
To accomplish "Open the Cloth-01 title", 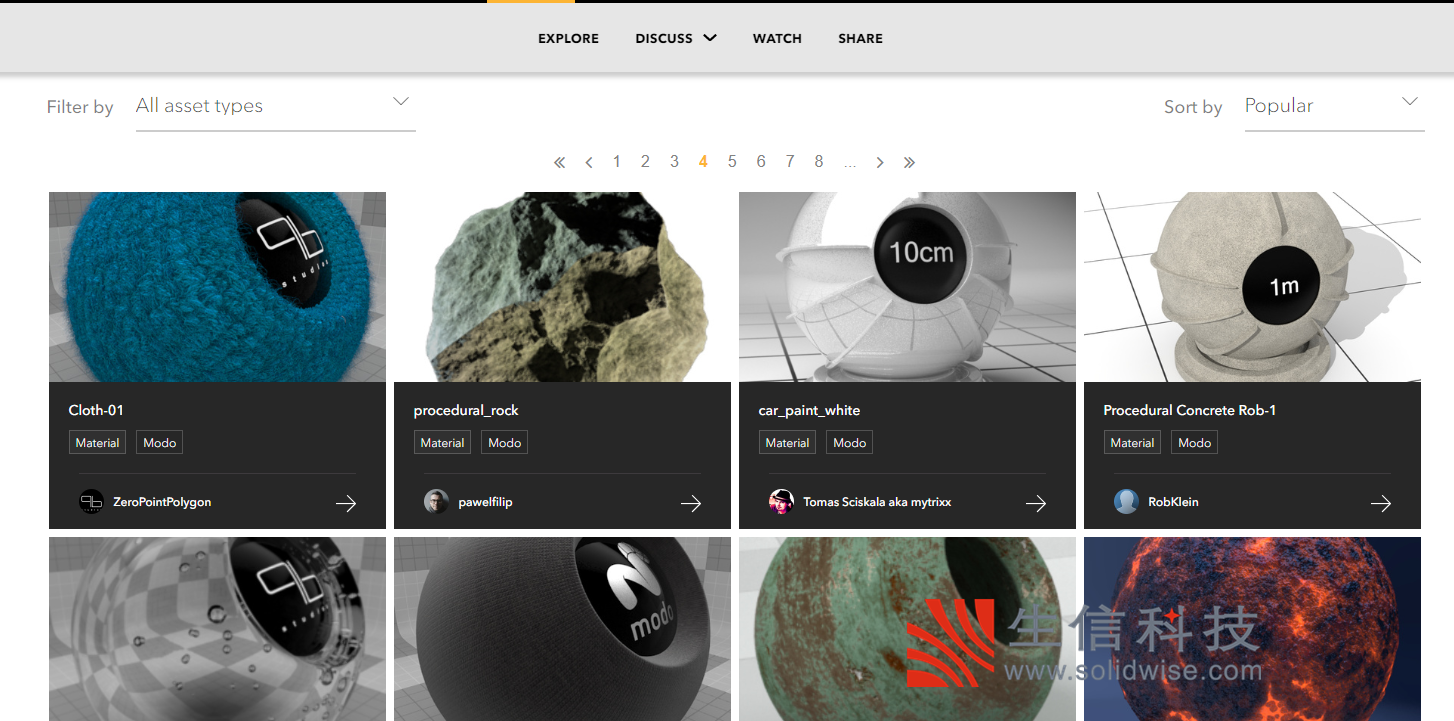I will [96, 410].
